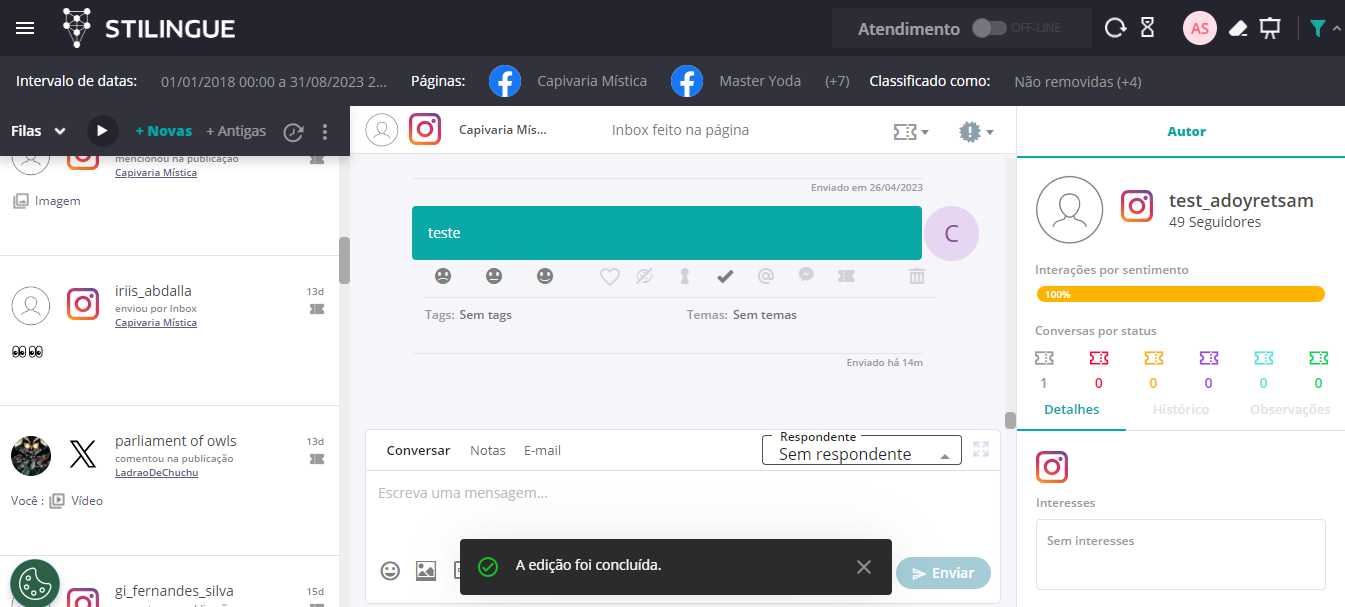
Task: Toggle the Atendimento off-line switch
Action: point(989,28)
